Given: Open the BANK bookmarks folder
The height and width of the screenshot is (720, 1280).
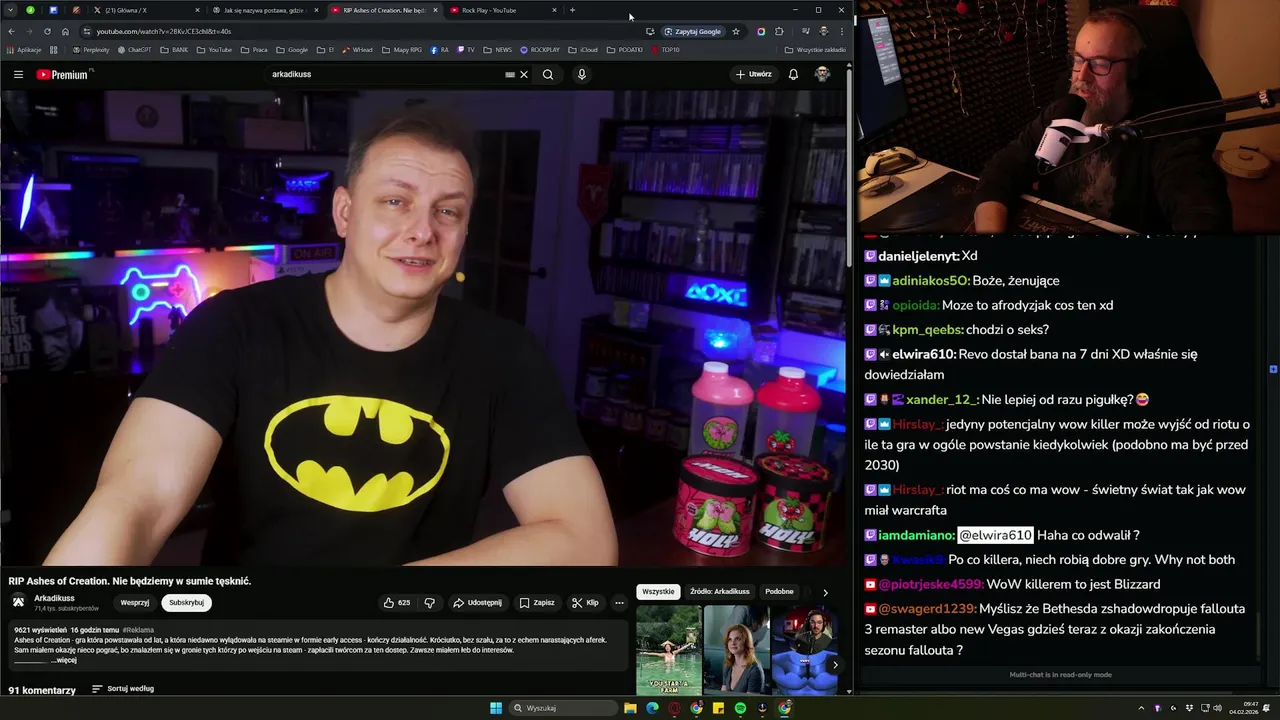Looking at the screenshot, I should click(174, 49).
